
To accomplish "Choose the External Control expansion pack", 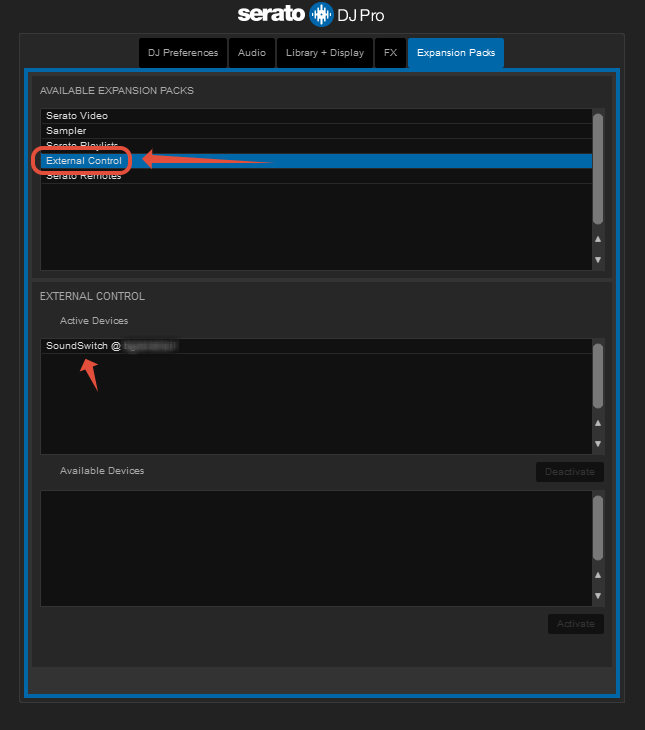I will pyautogui.click(x=316, y=161).
